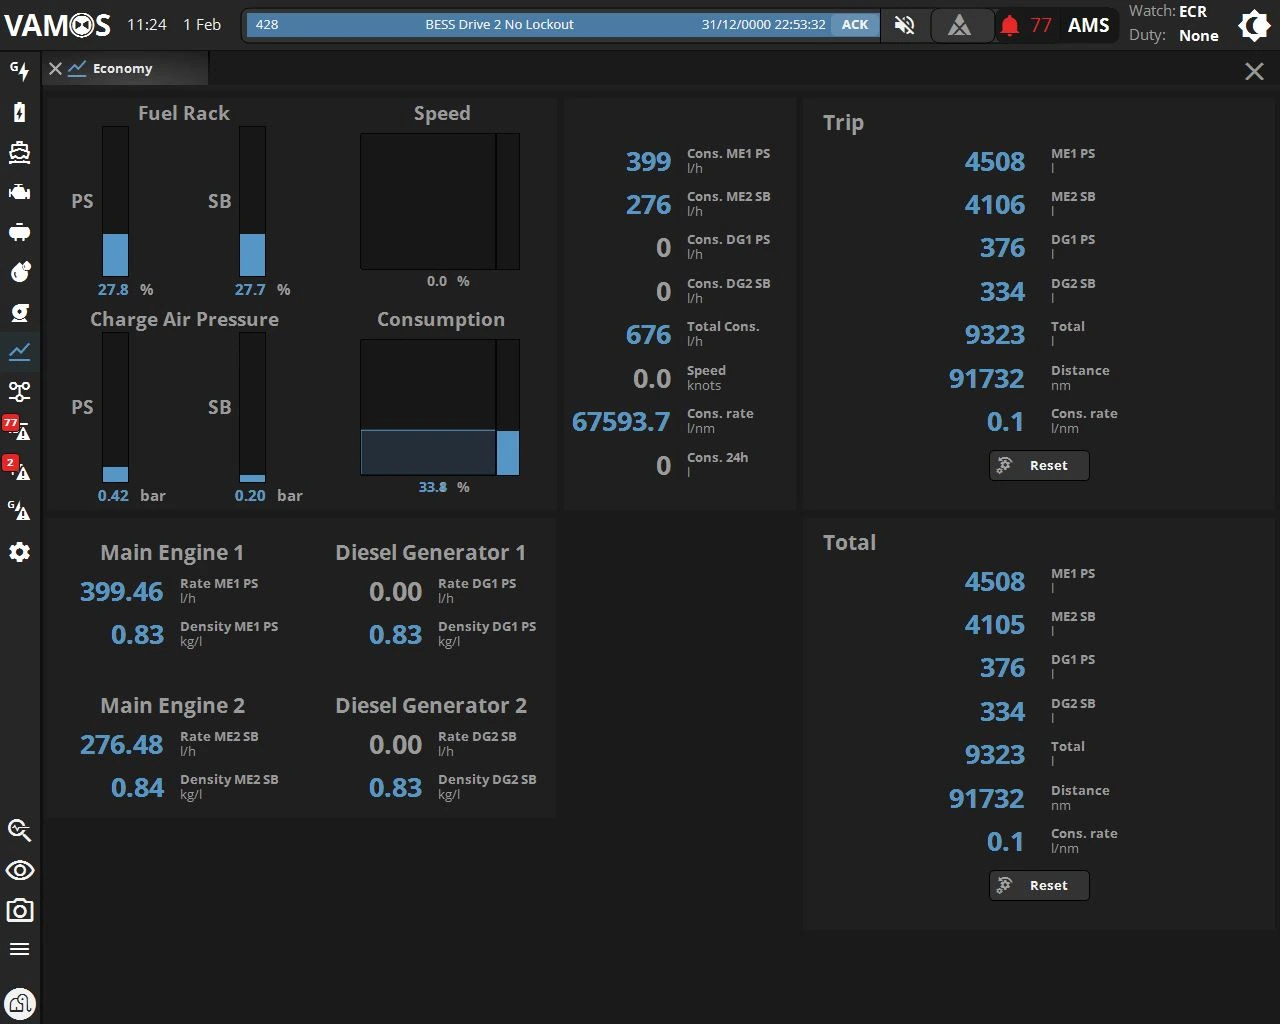1280x1024 pixels.
Task: Open the ship overview sidebar icon
Action: [x=19, y=152]
